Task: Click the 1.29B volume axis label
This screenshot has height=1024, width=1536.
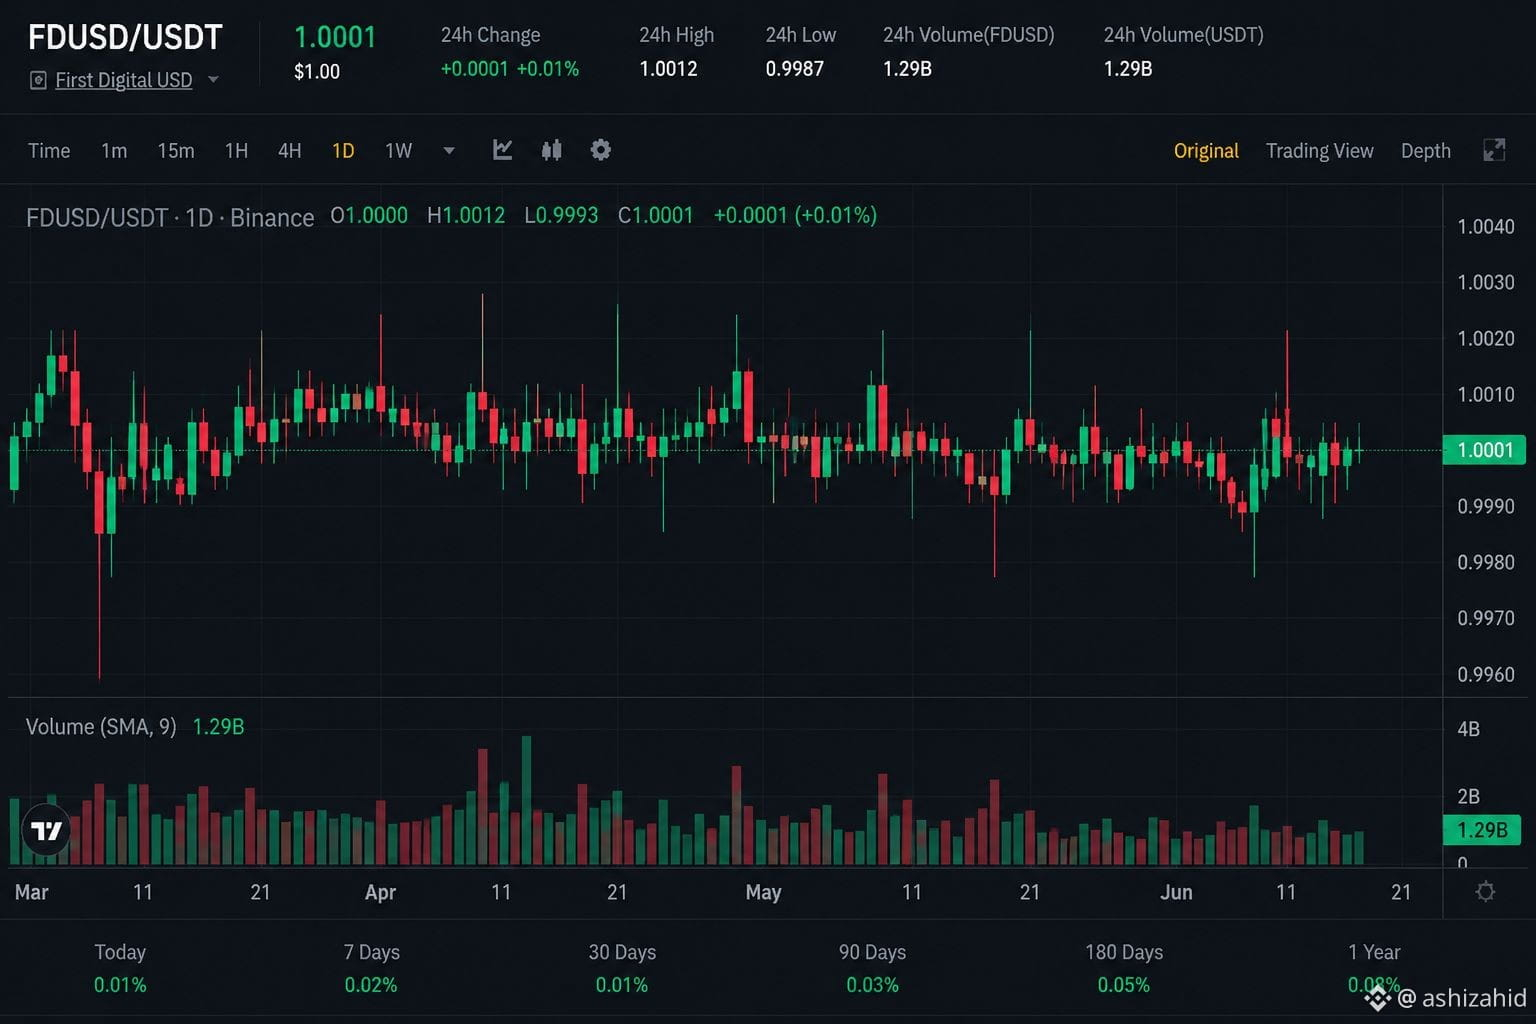Action: [x=1482, y=830]
